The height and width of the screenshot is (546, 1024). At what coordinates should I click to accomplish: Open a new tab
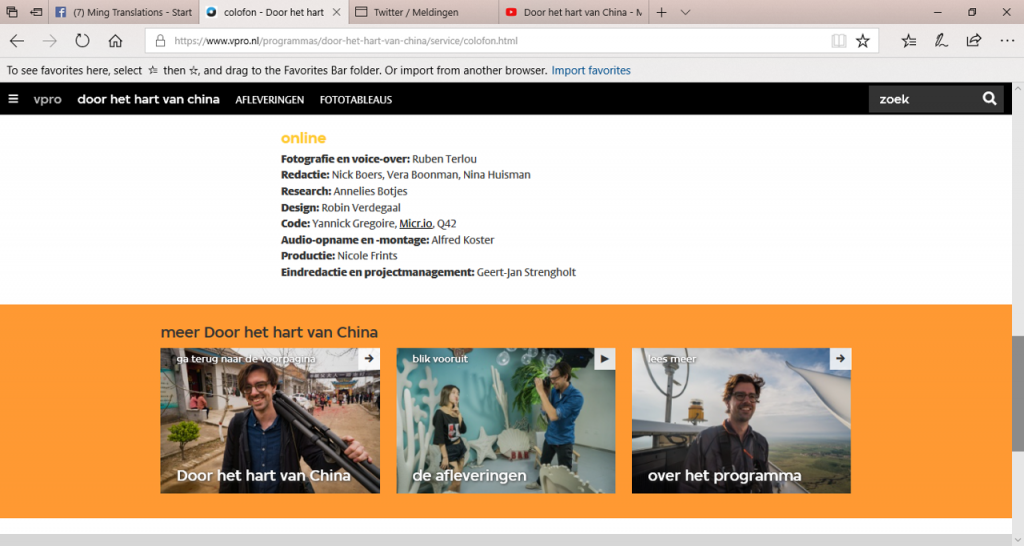(662, 12)
